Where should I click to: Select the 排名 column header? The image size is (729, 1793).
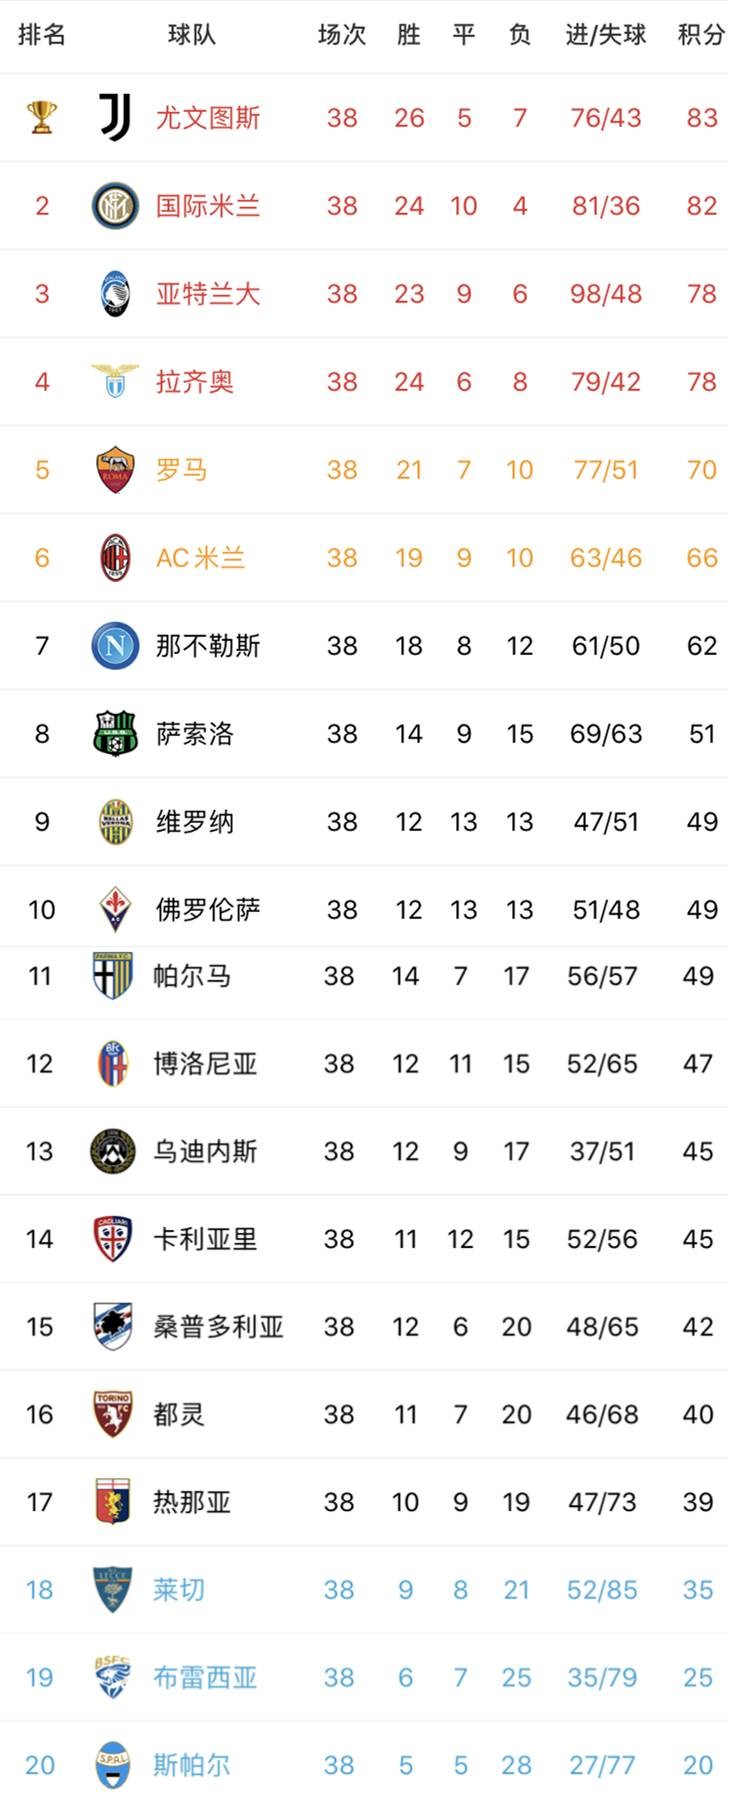coord(42,35)
